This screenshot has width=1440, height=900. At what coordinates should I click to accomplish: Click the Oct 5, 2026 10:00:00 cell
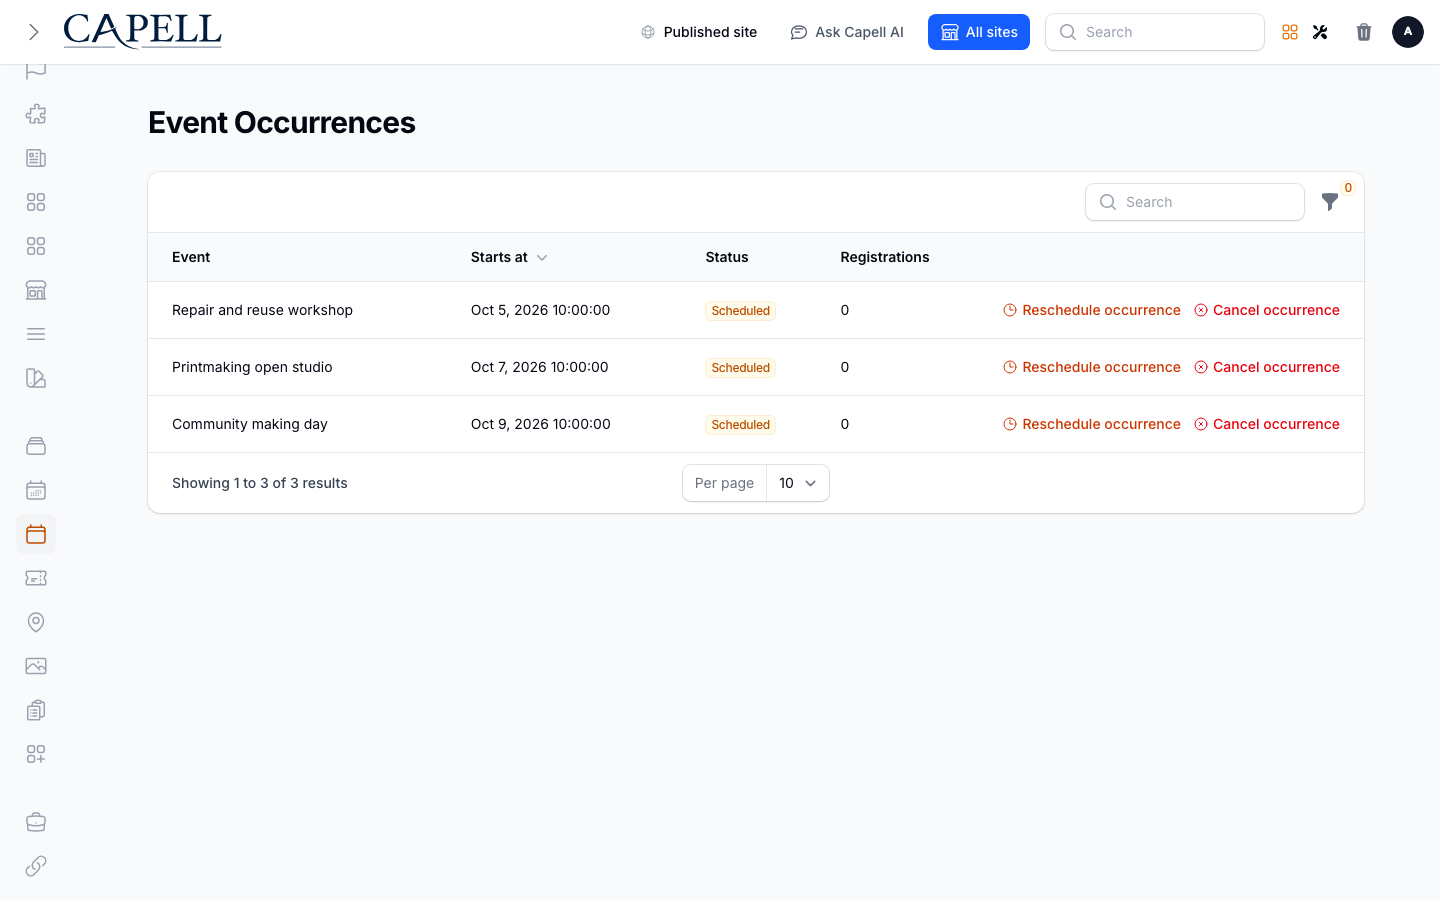coord(540,310)
